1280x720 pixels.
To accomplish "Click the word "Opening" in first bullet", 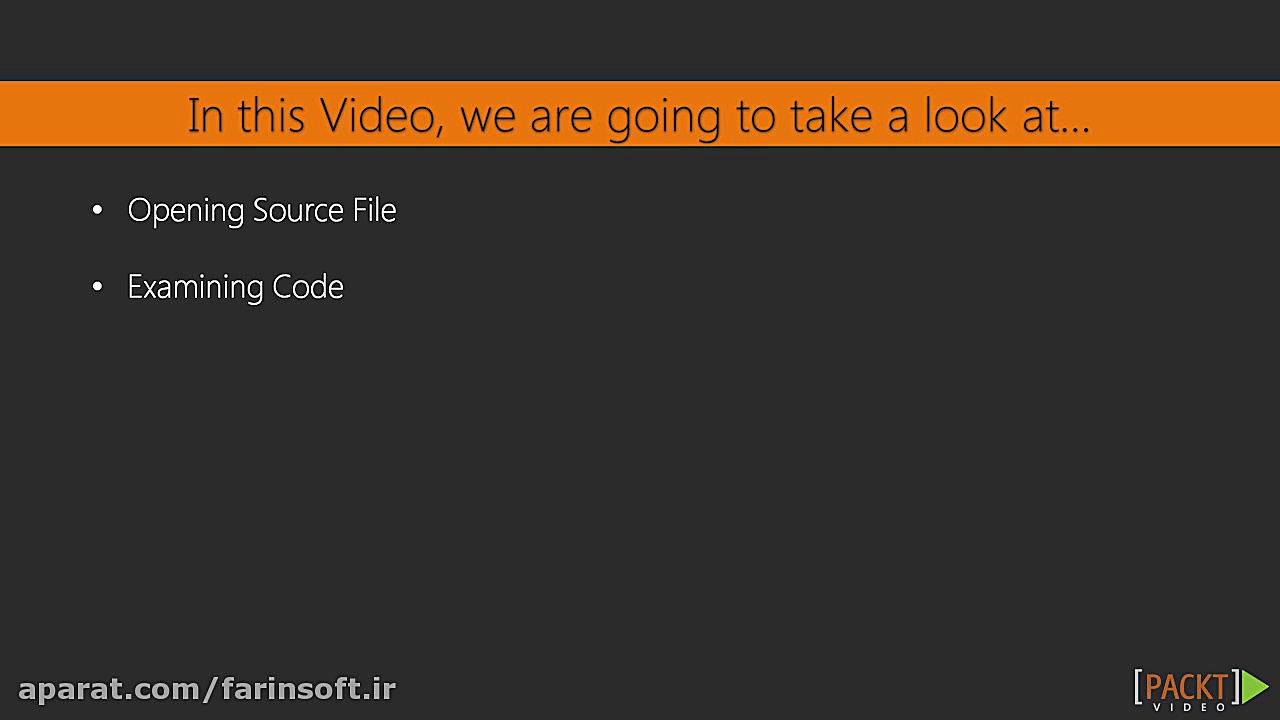I will 186,212.
